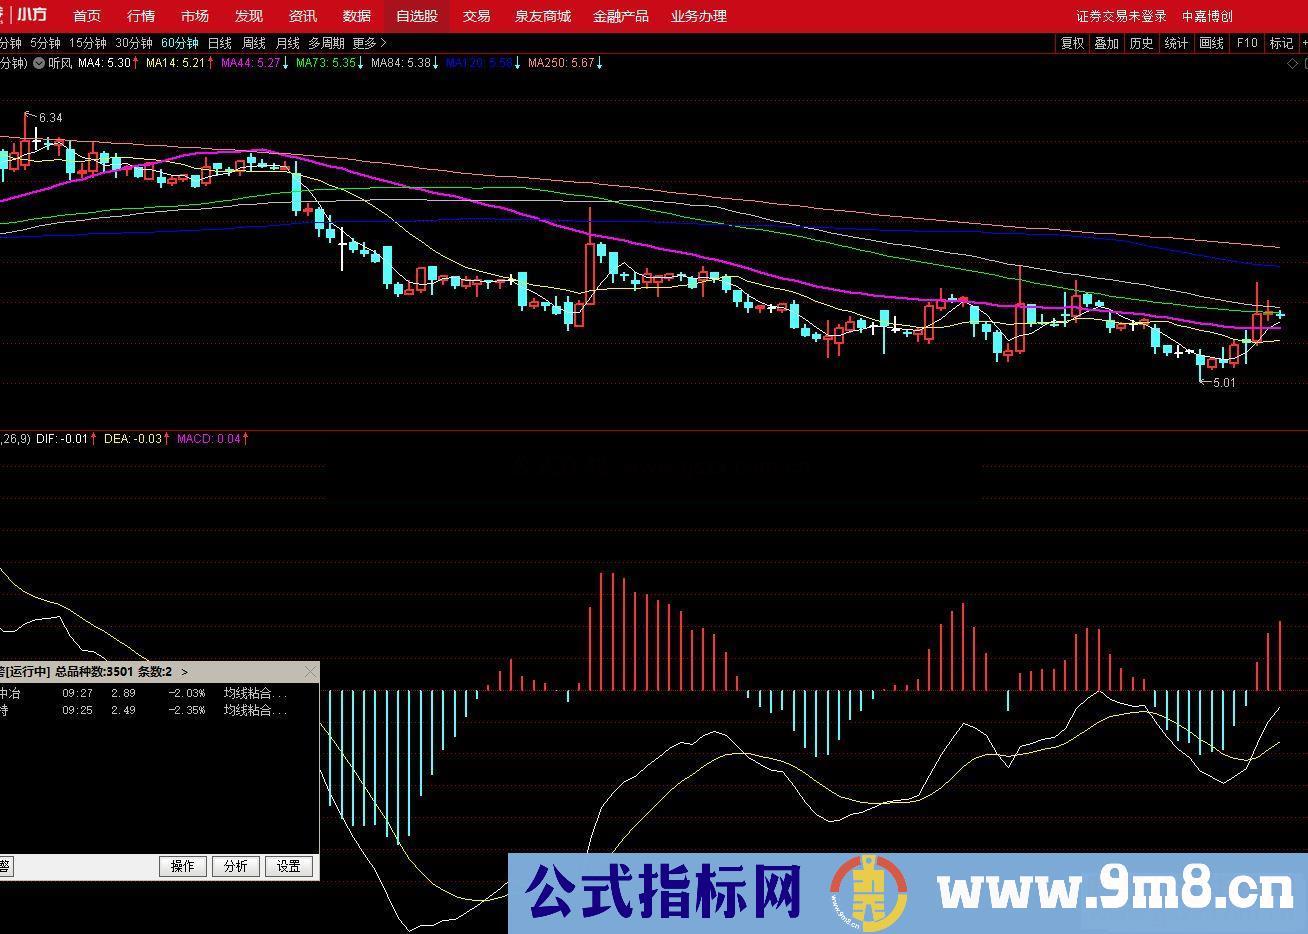Expand the 更多 periods dropdown
1308x934 pixels.
click(366, 43)
